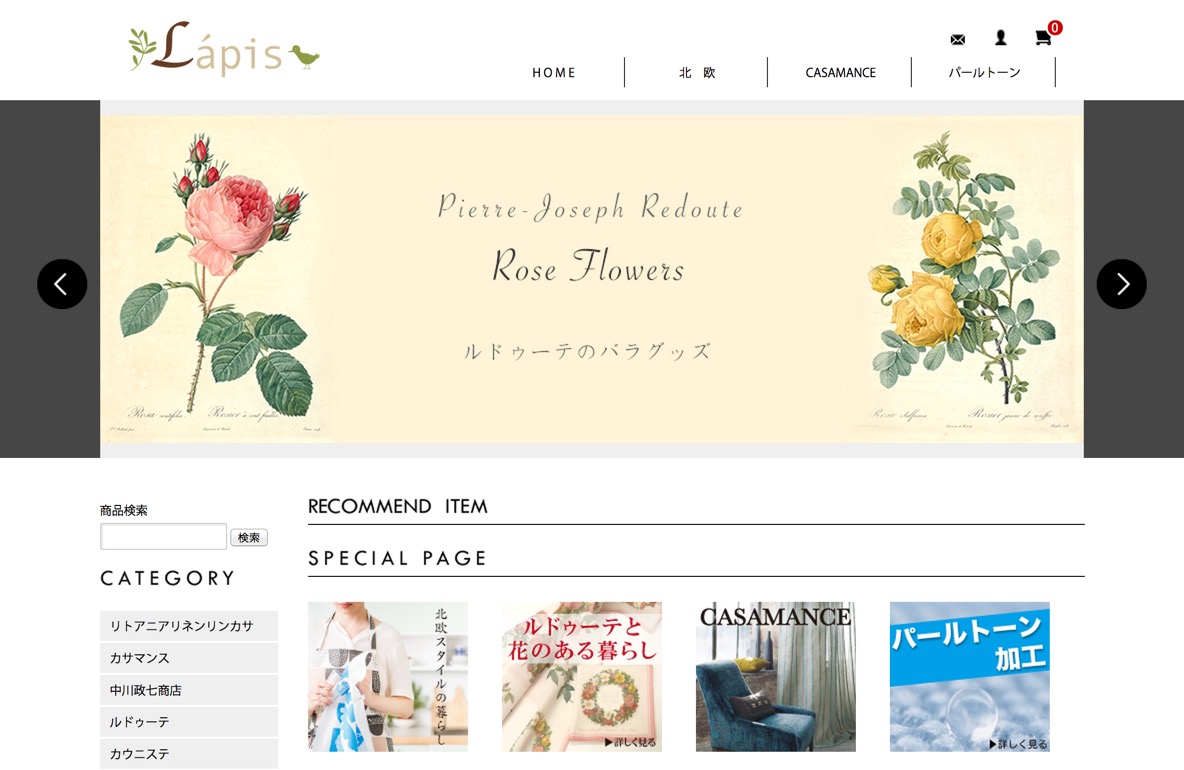Go to HOME in navigation menu
The width and height of the screenshot is (1184, 770).
tap(553, 72)
